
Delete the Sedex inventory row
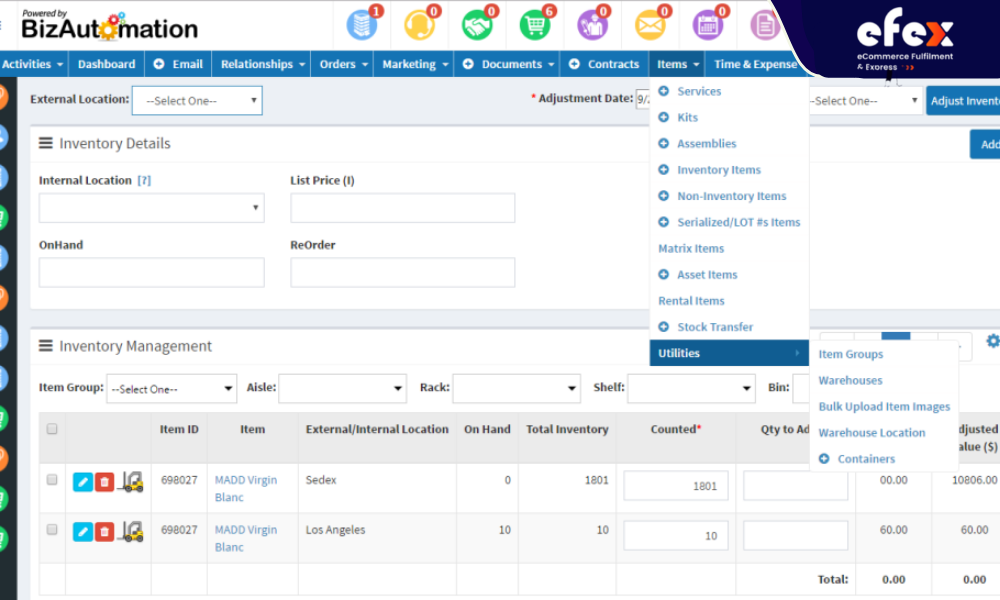[105, 482]
